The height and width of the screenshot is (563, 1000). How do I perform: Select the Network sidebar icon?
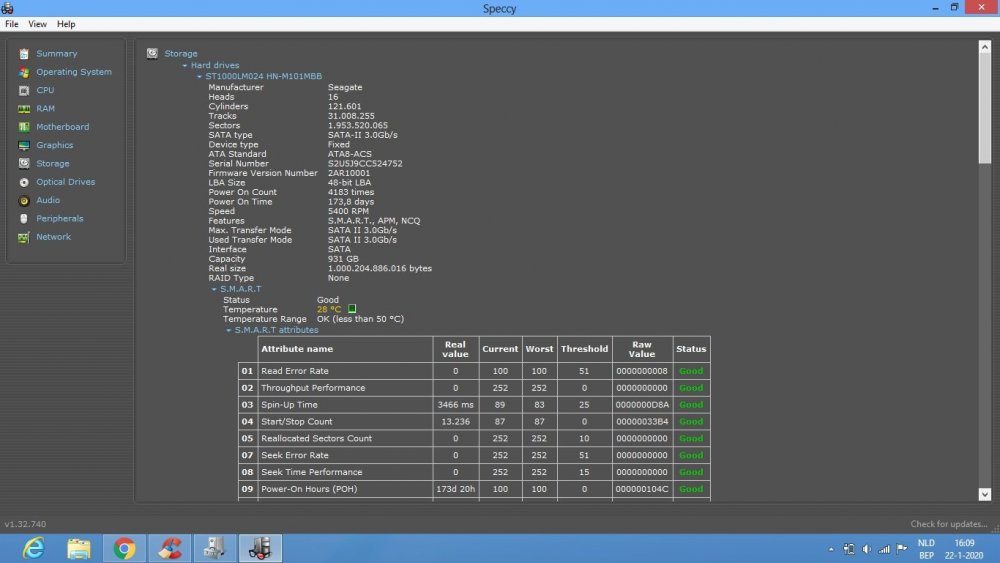pos(24,237)
